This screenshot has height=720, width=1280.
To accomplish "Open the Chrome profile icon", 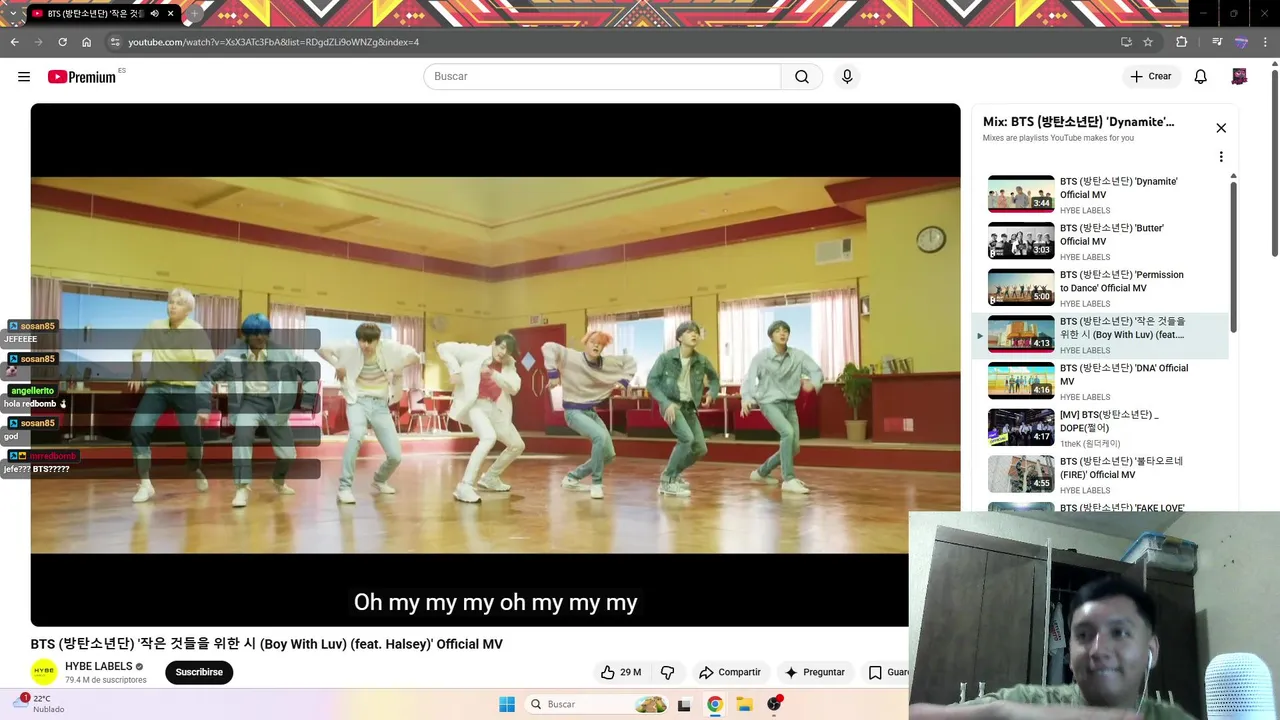I will (1241, 42).
